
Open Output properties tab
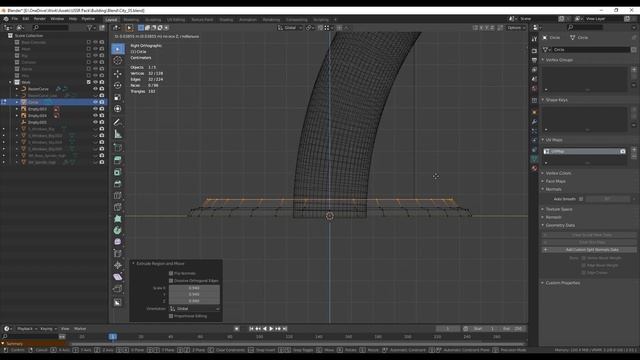534,60
